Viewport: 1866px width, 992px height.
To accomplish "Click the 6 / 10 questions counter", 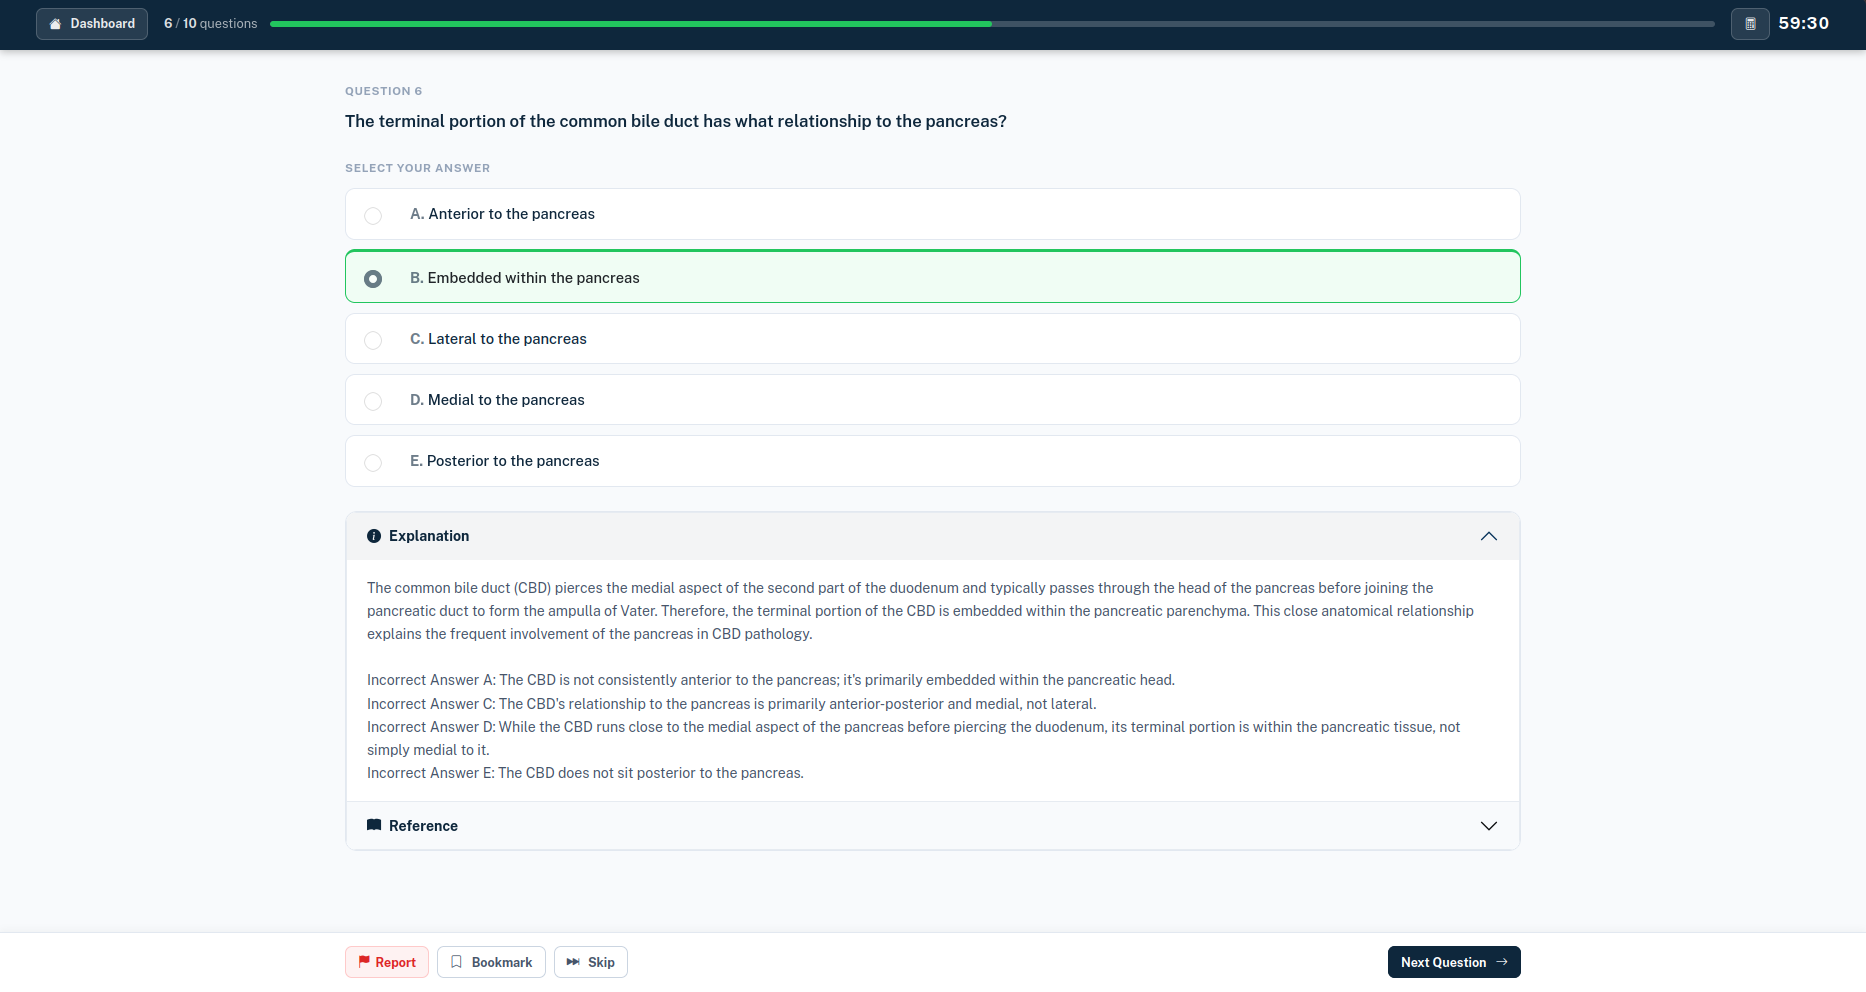I will pos(211,24).
